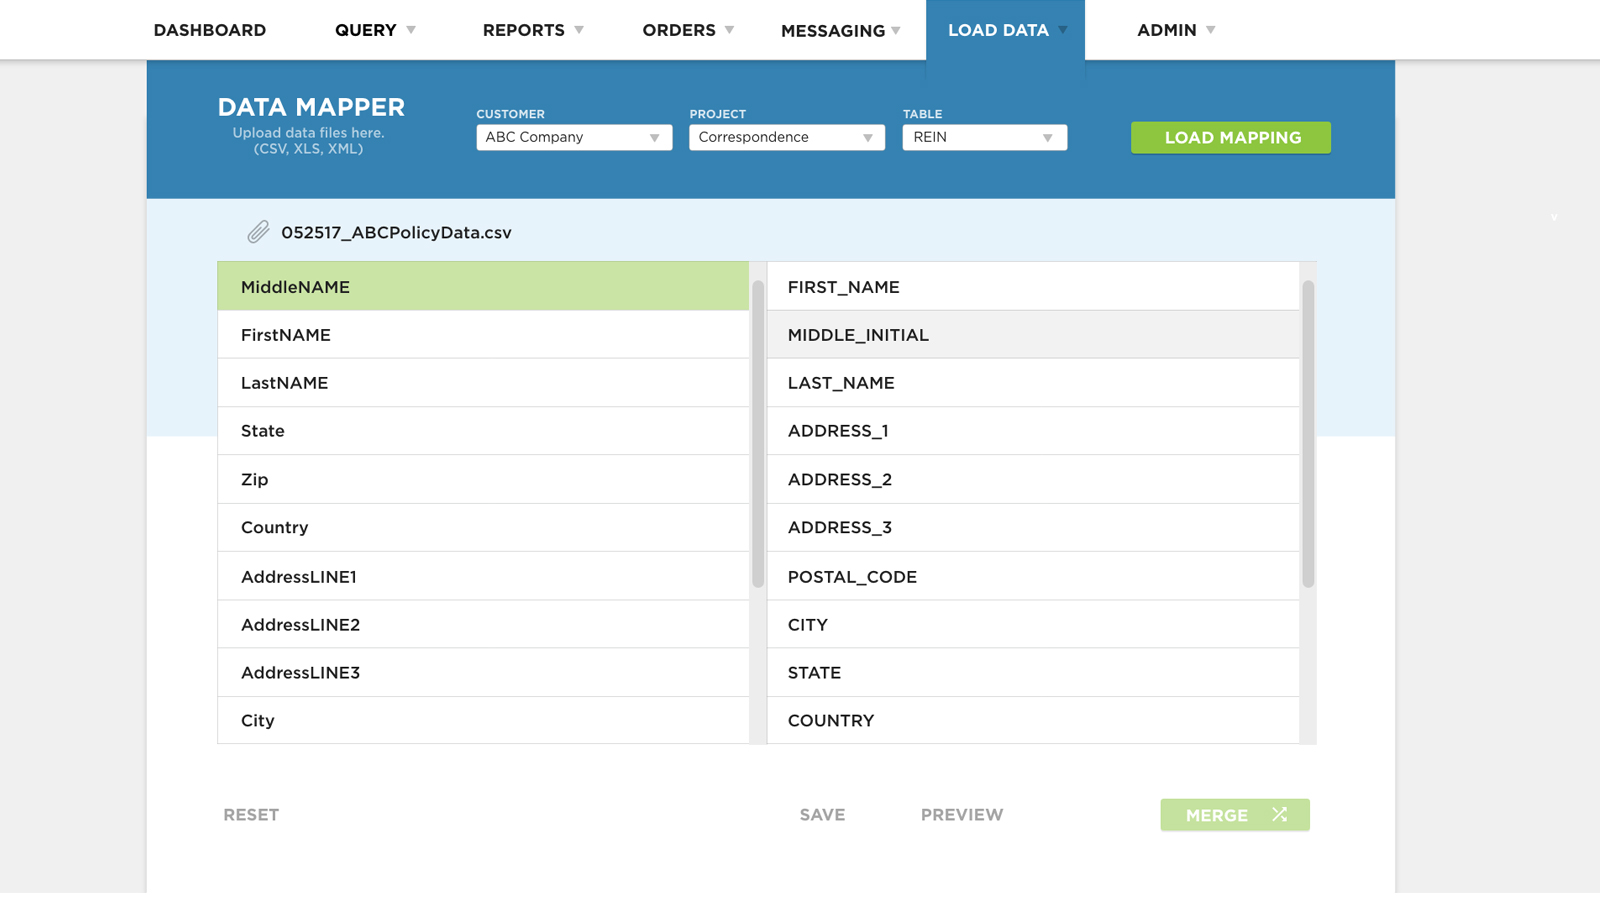Choose the LAST_NAME target column
Screen dimensions: 1600x900
(x=1033, y=383)
